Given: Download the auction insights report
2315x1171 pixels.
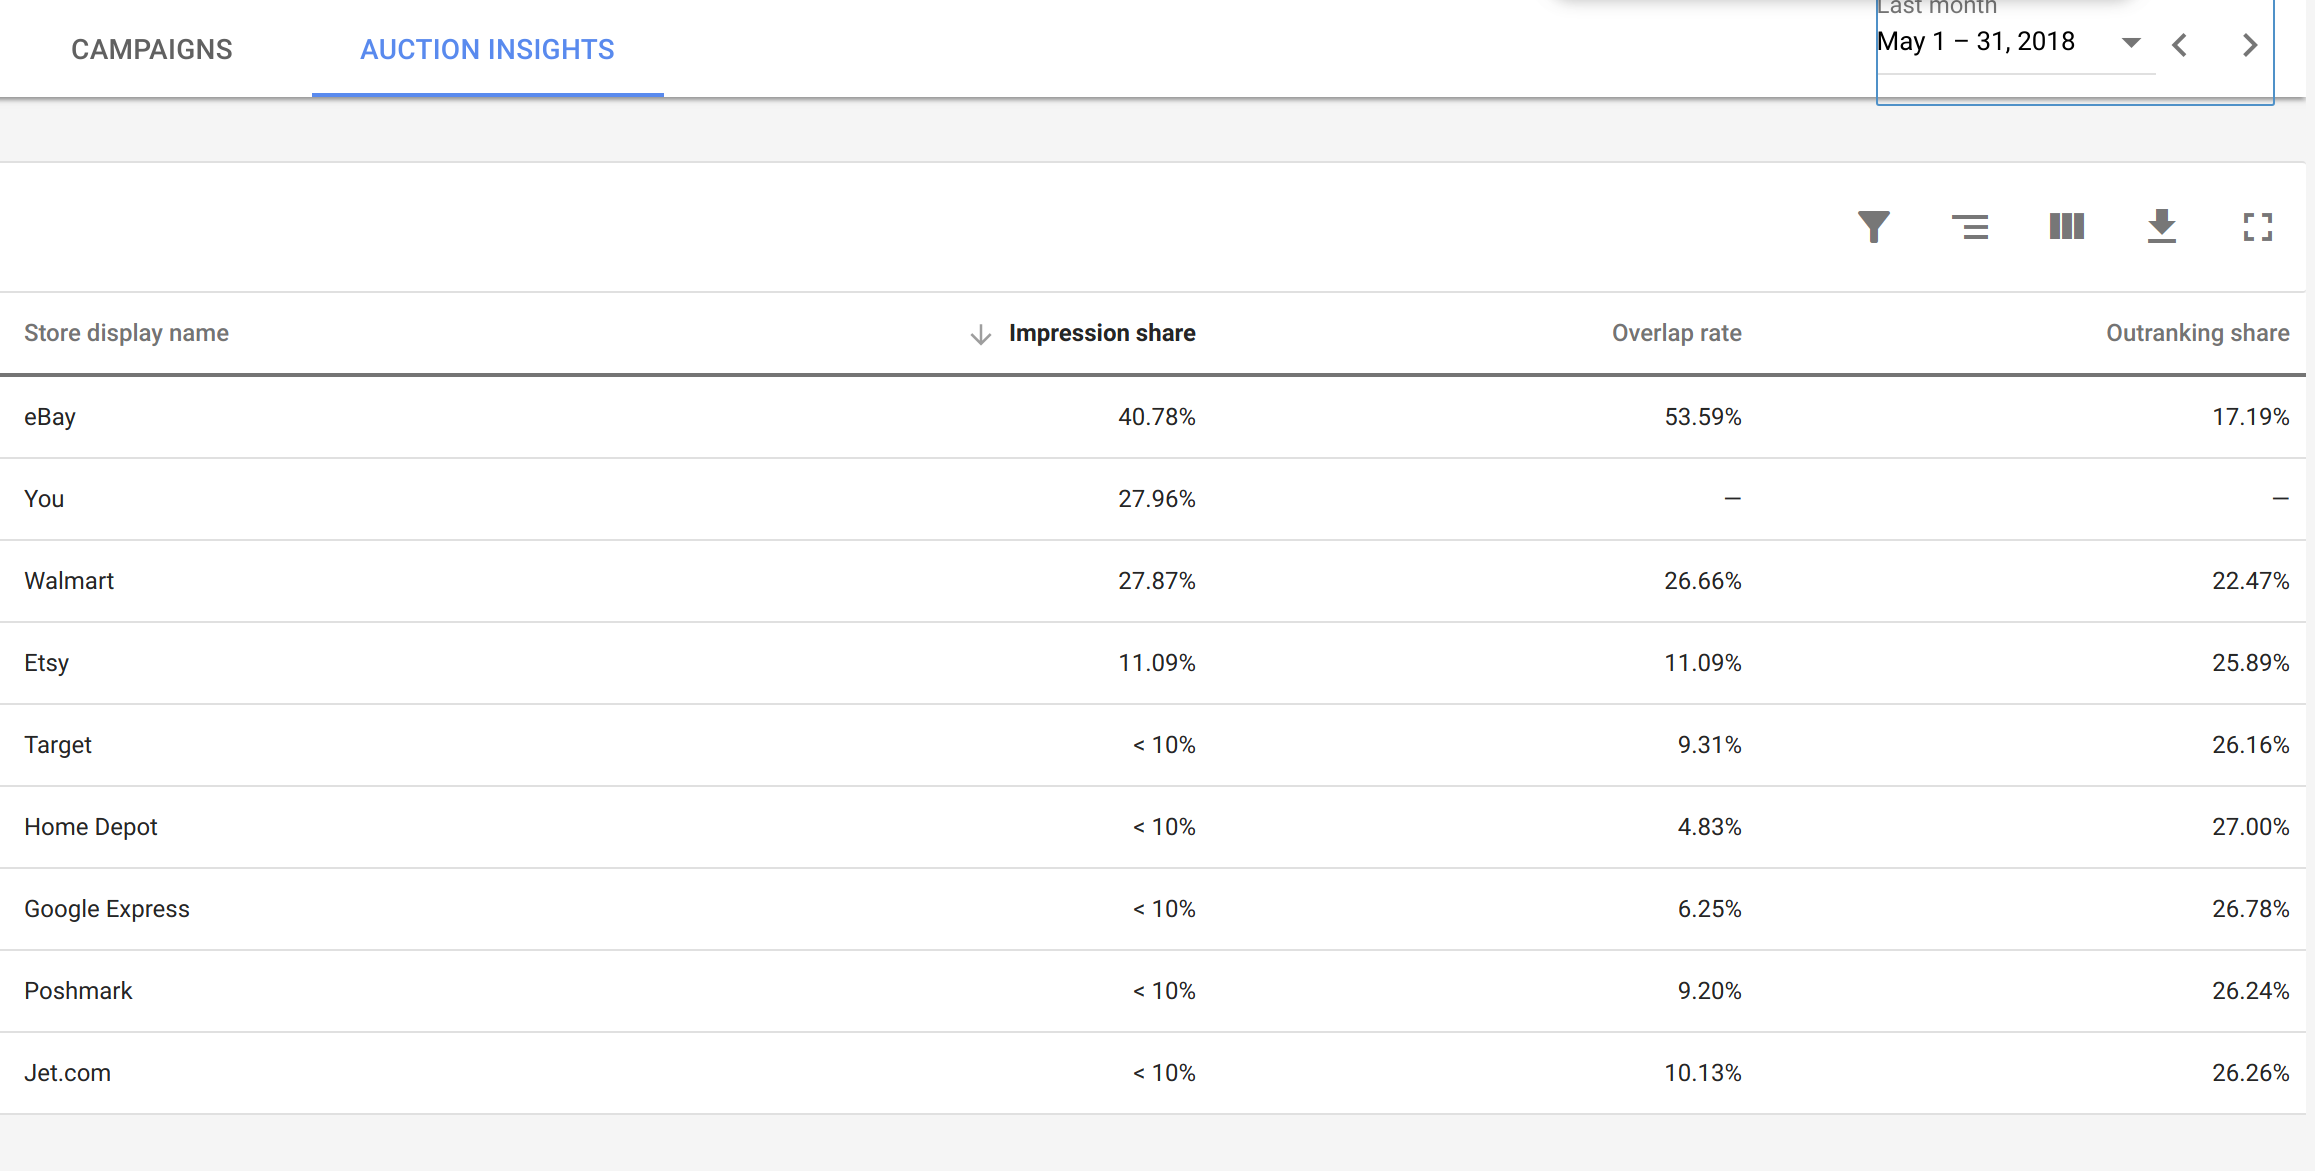Looking at the screenshot, I should (2162, 227).
